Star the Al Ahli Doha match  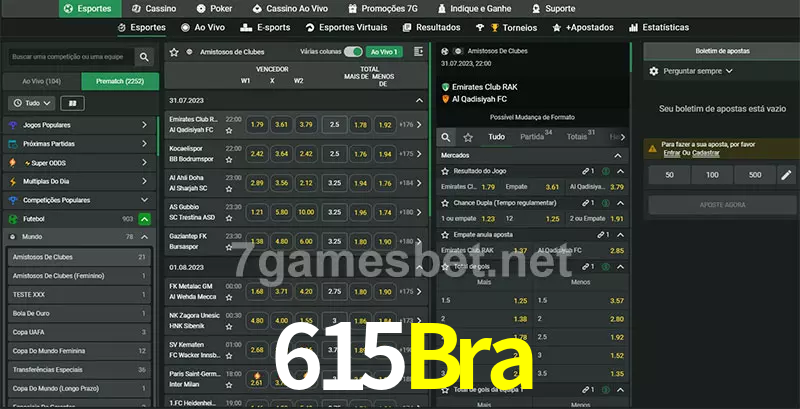229,189
